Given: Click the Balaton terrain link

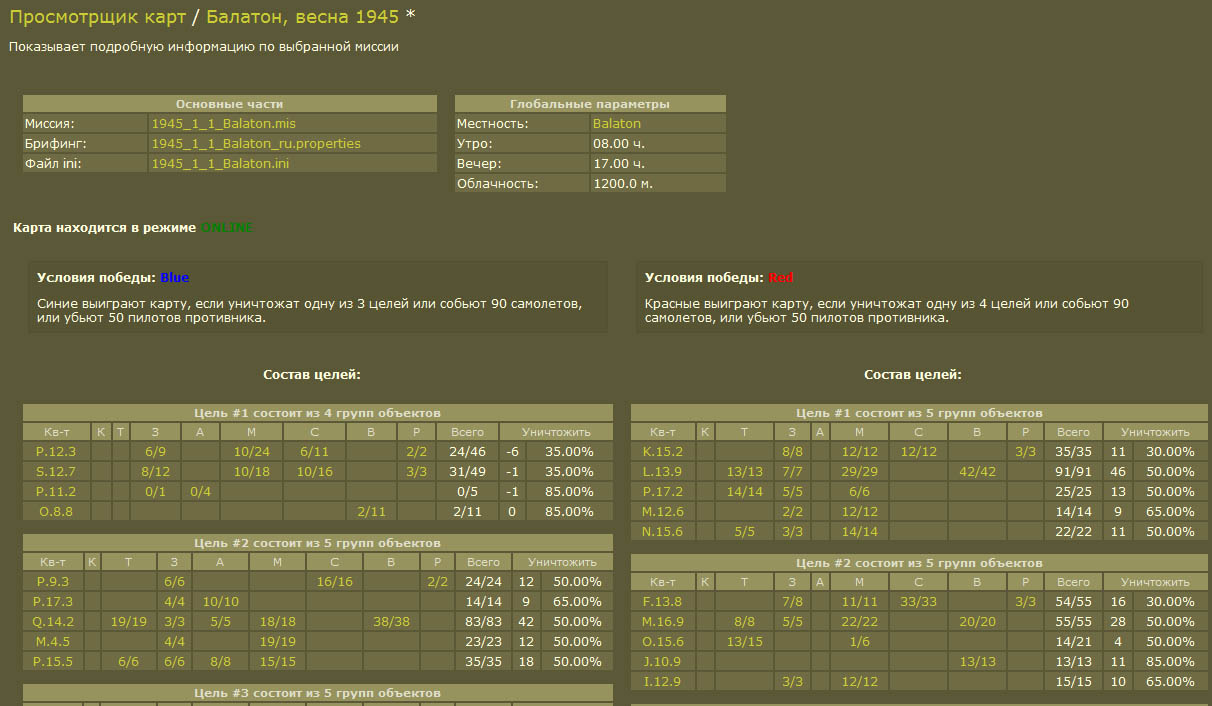Looking at the screenshot, I should coord(617,124).
